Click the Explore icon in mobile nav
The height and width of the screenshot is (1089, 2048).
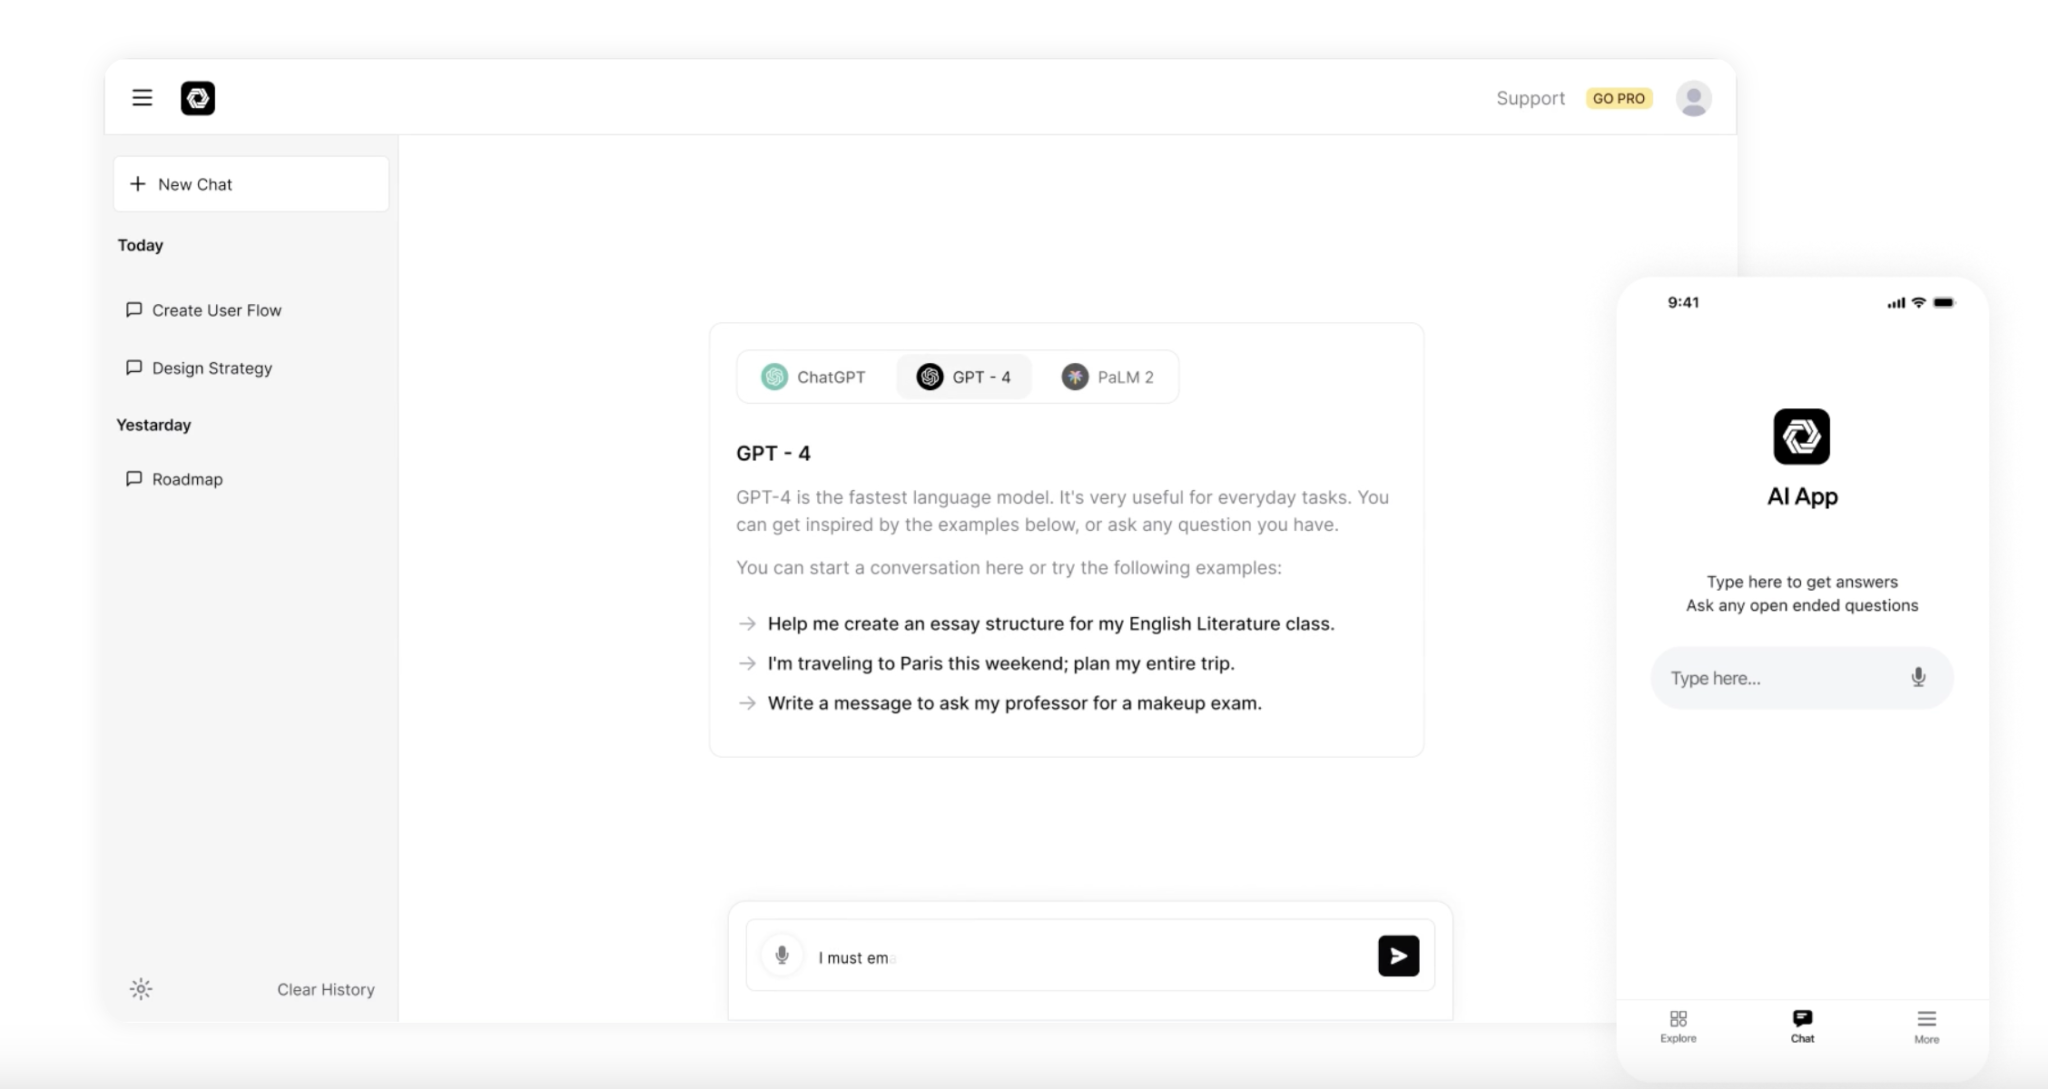(x=1678, y=1024)
